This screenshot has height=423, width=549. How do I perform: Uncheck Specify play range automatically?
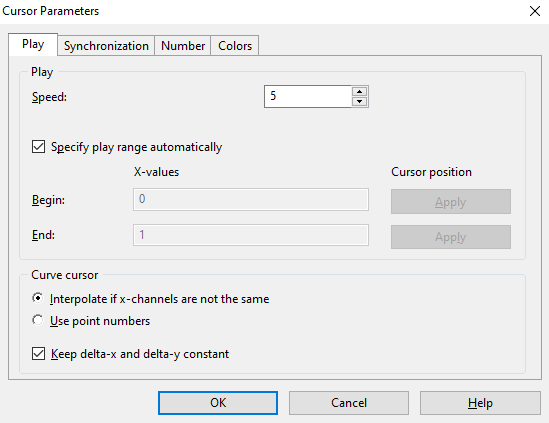click(39, 147)
